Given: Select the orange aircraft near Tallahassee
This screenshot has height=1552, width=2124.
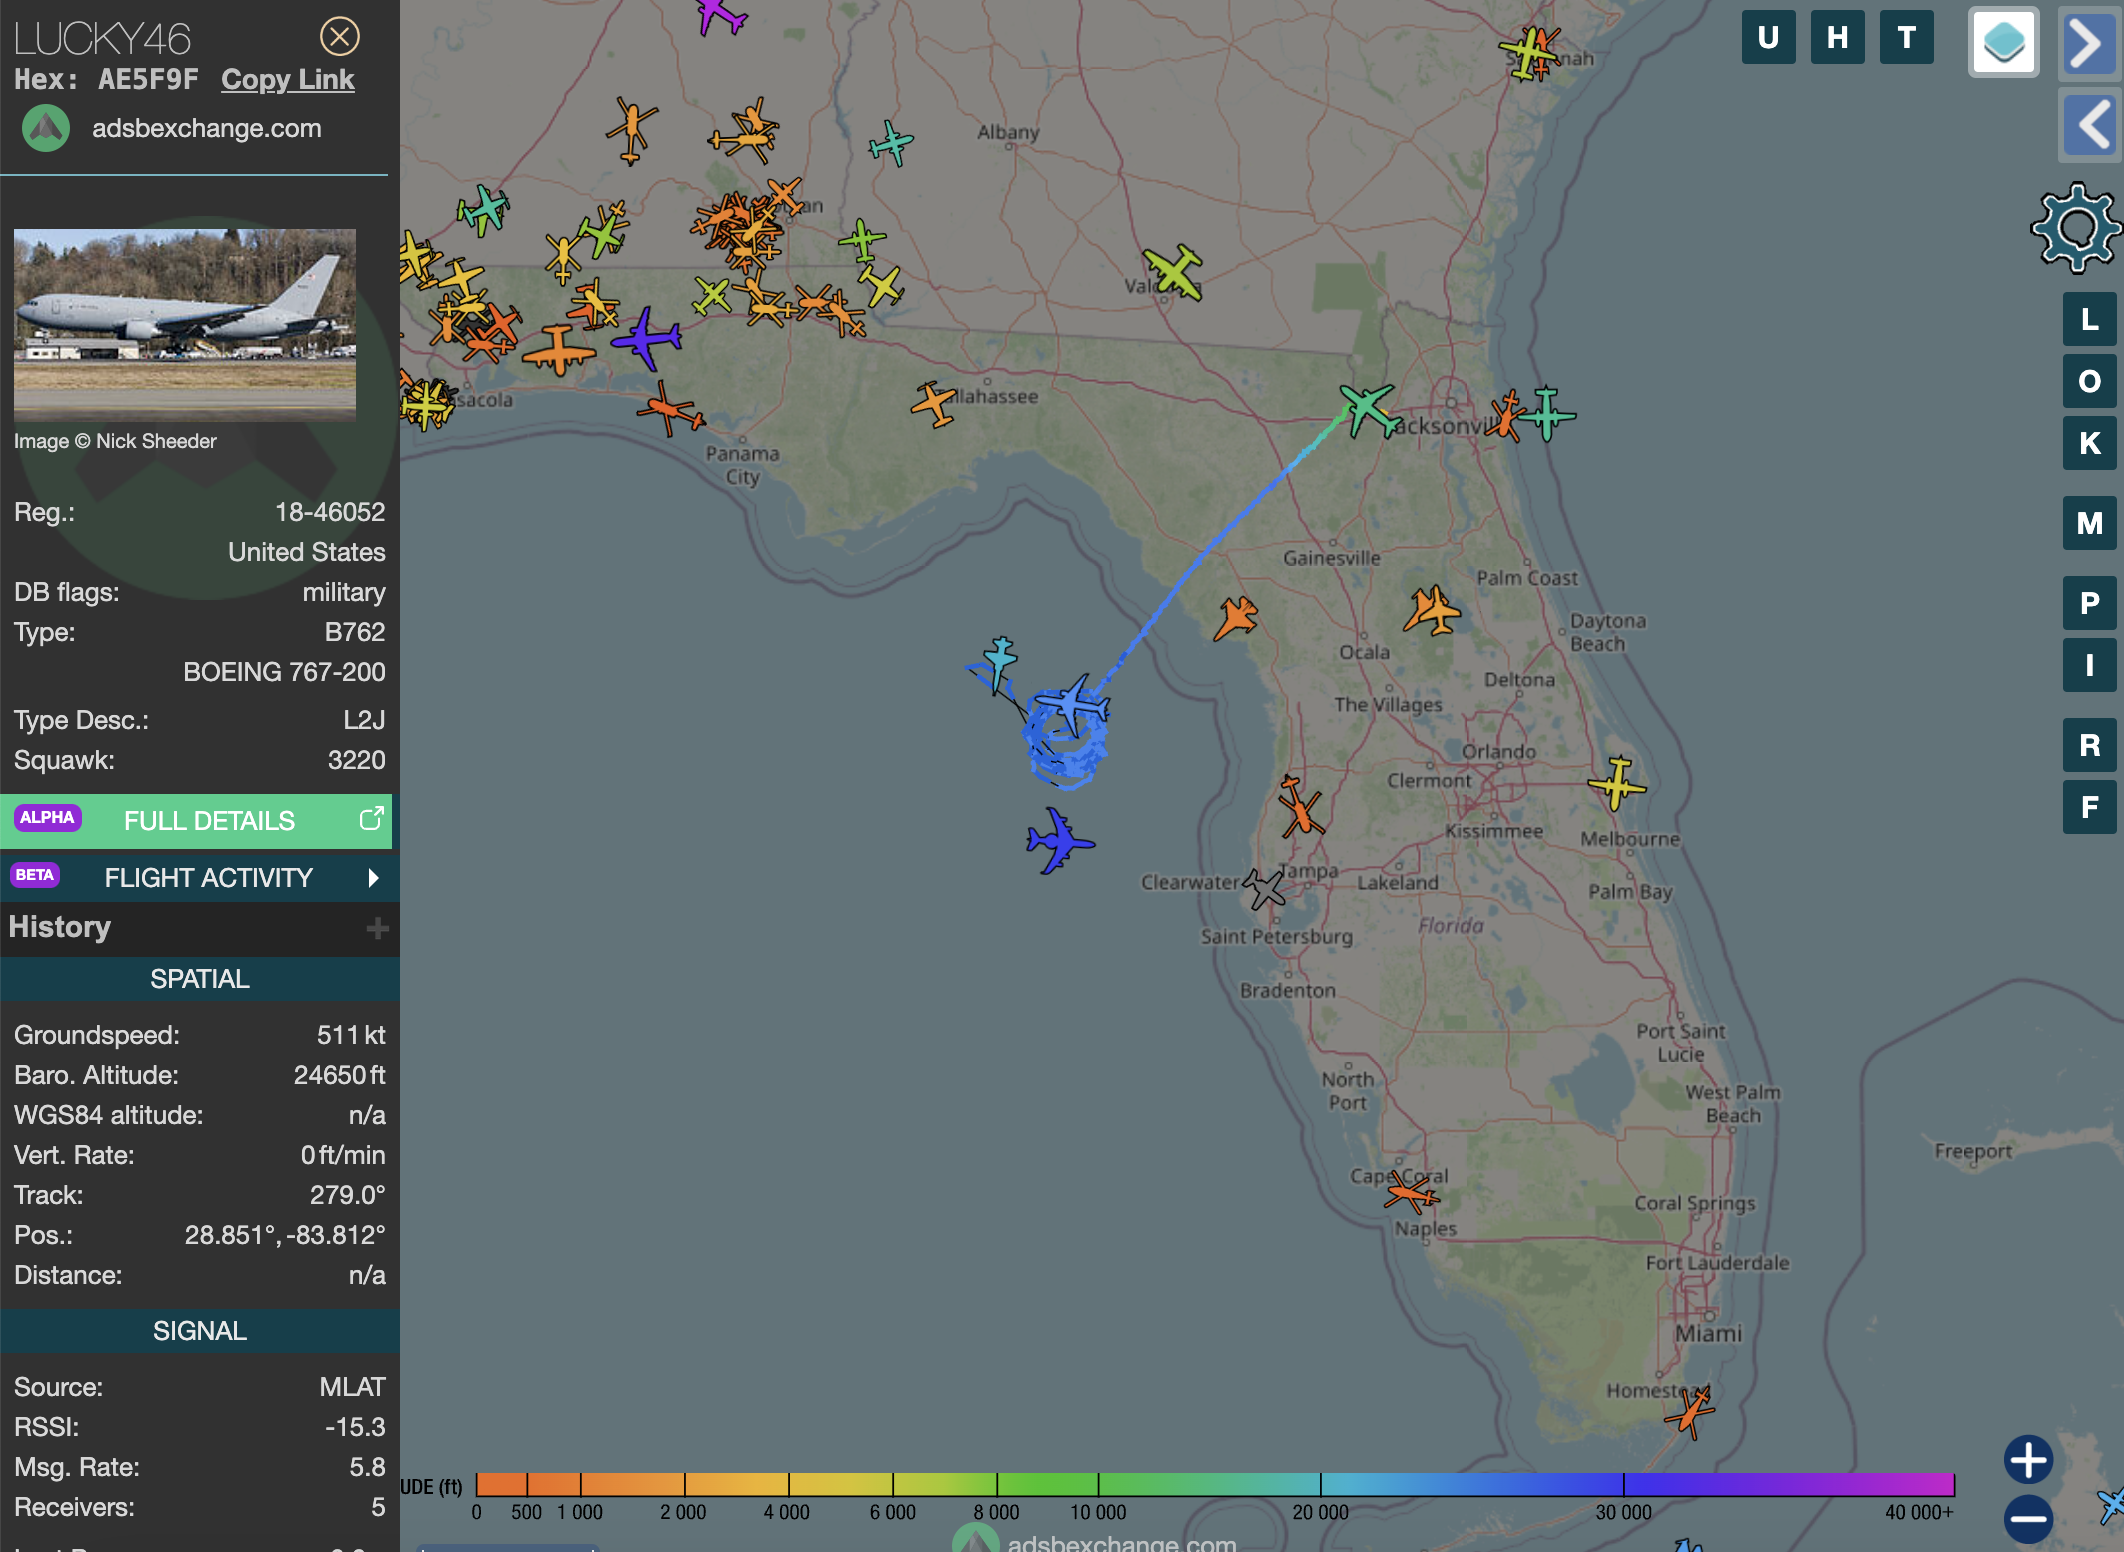Looking at the screenshot, I should point(935,403).
